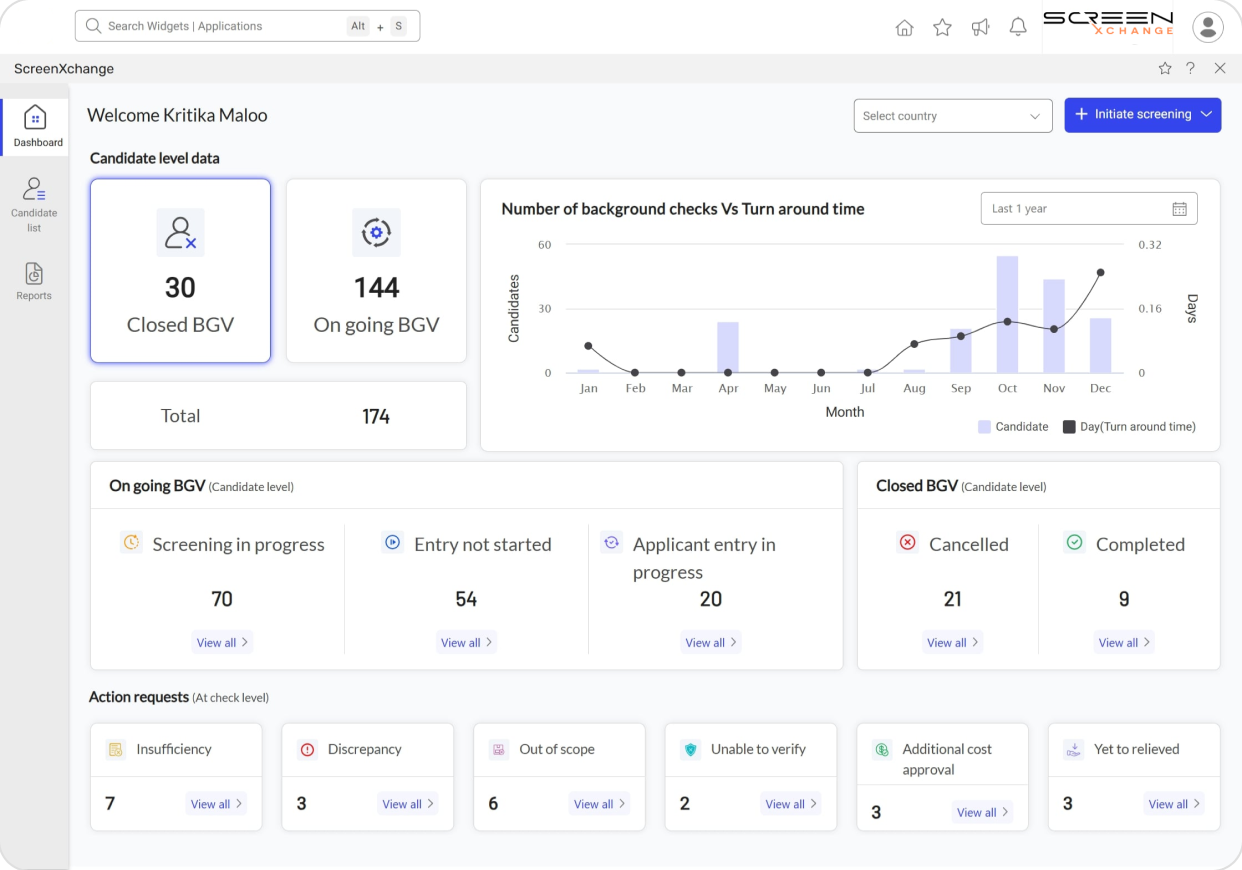Open the Select country dropdown
The width and height of the screenshot is (1242, 870).
coord(951,116)
